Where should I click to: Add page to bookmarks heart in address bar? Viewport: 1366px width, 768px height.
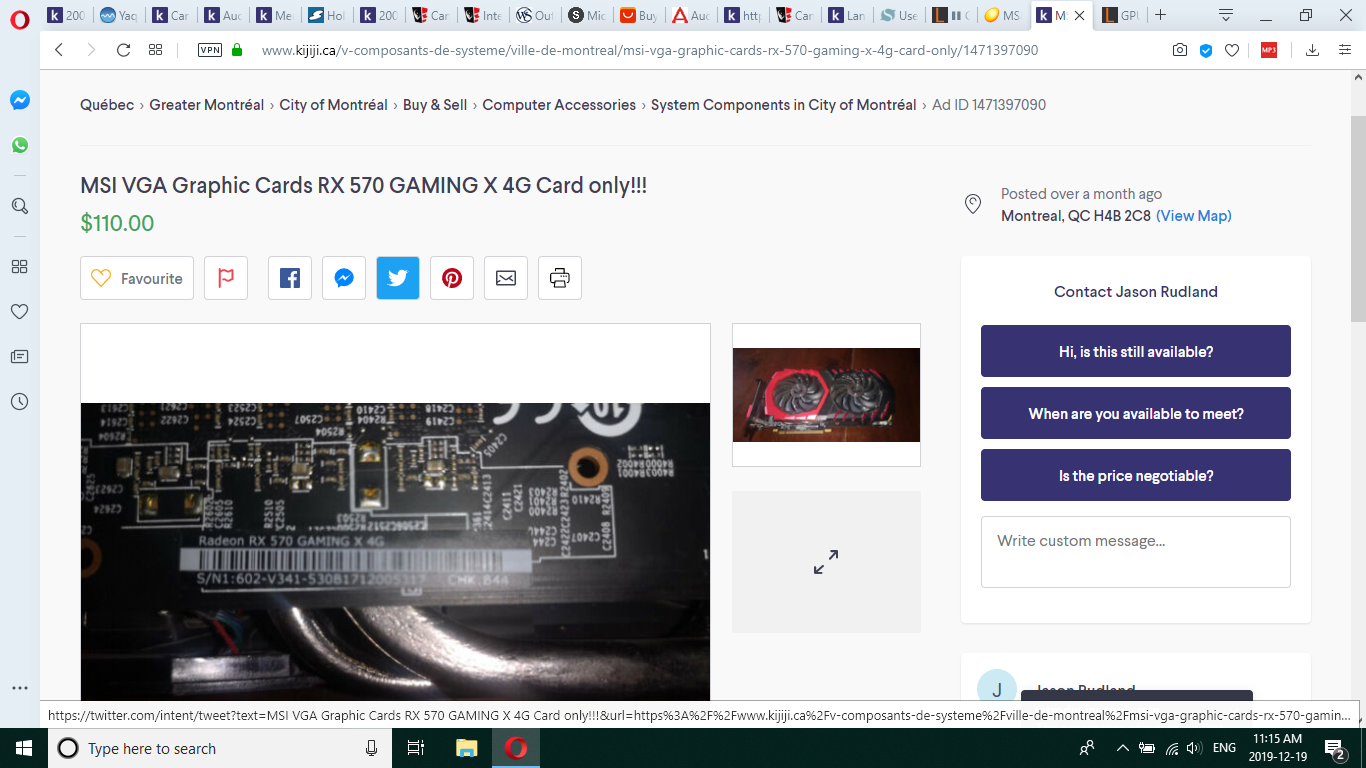click(1232, 50)
